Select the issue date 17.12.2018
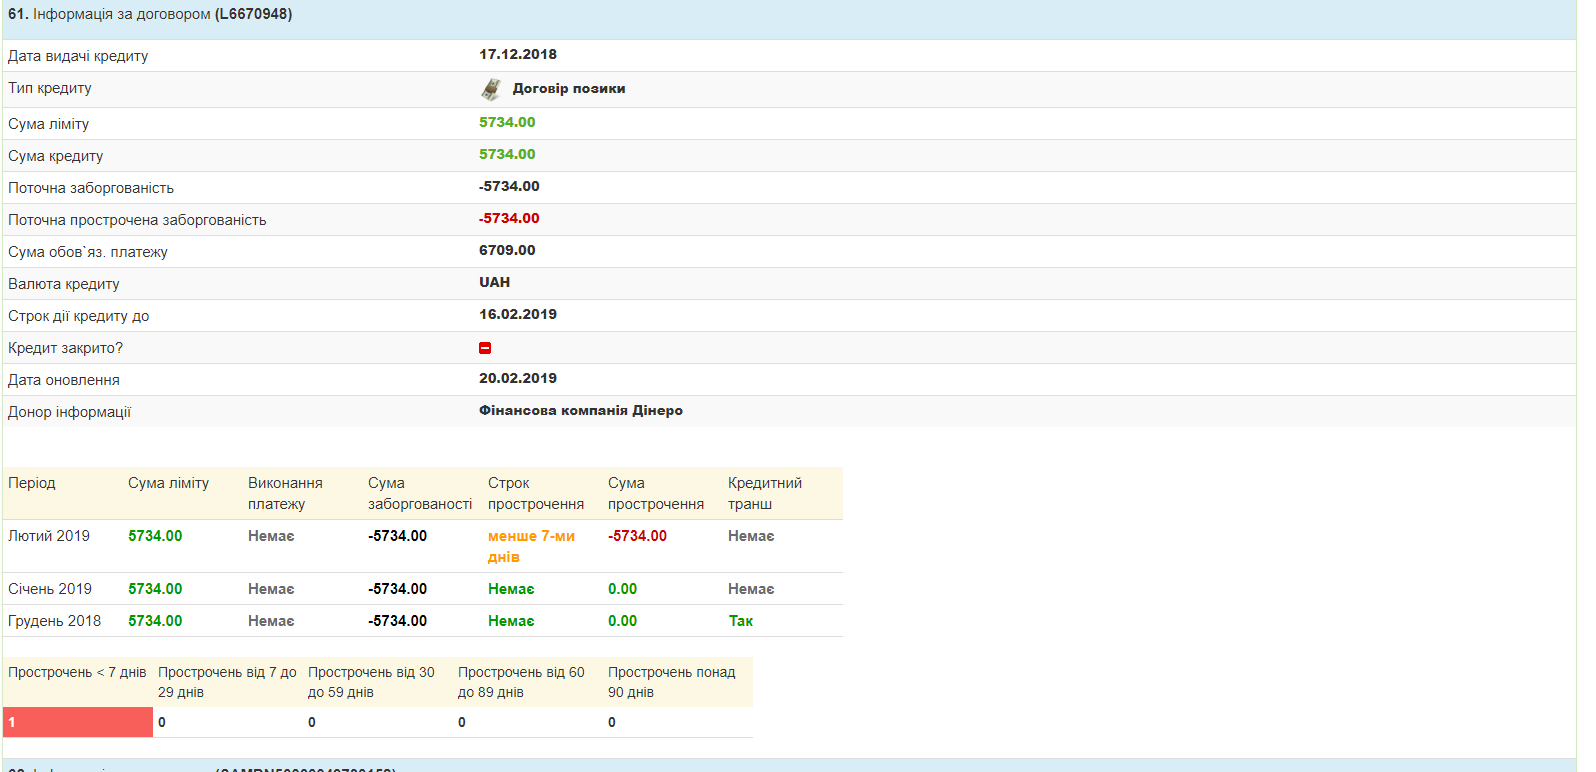The width and height of the screenshot is (1596, 772). point(518,55)
